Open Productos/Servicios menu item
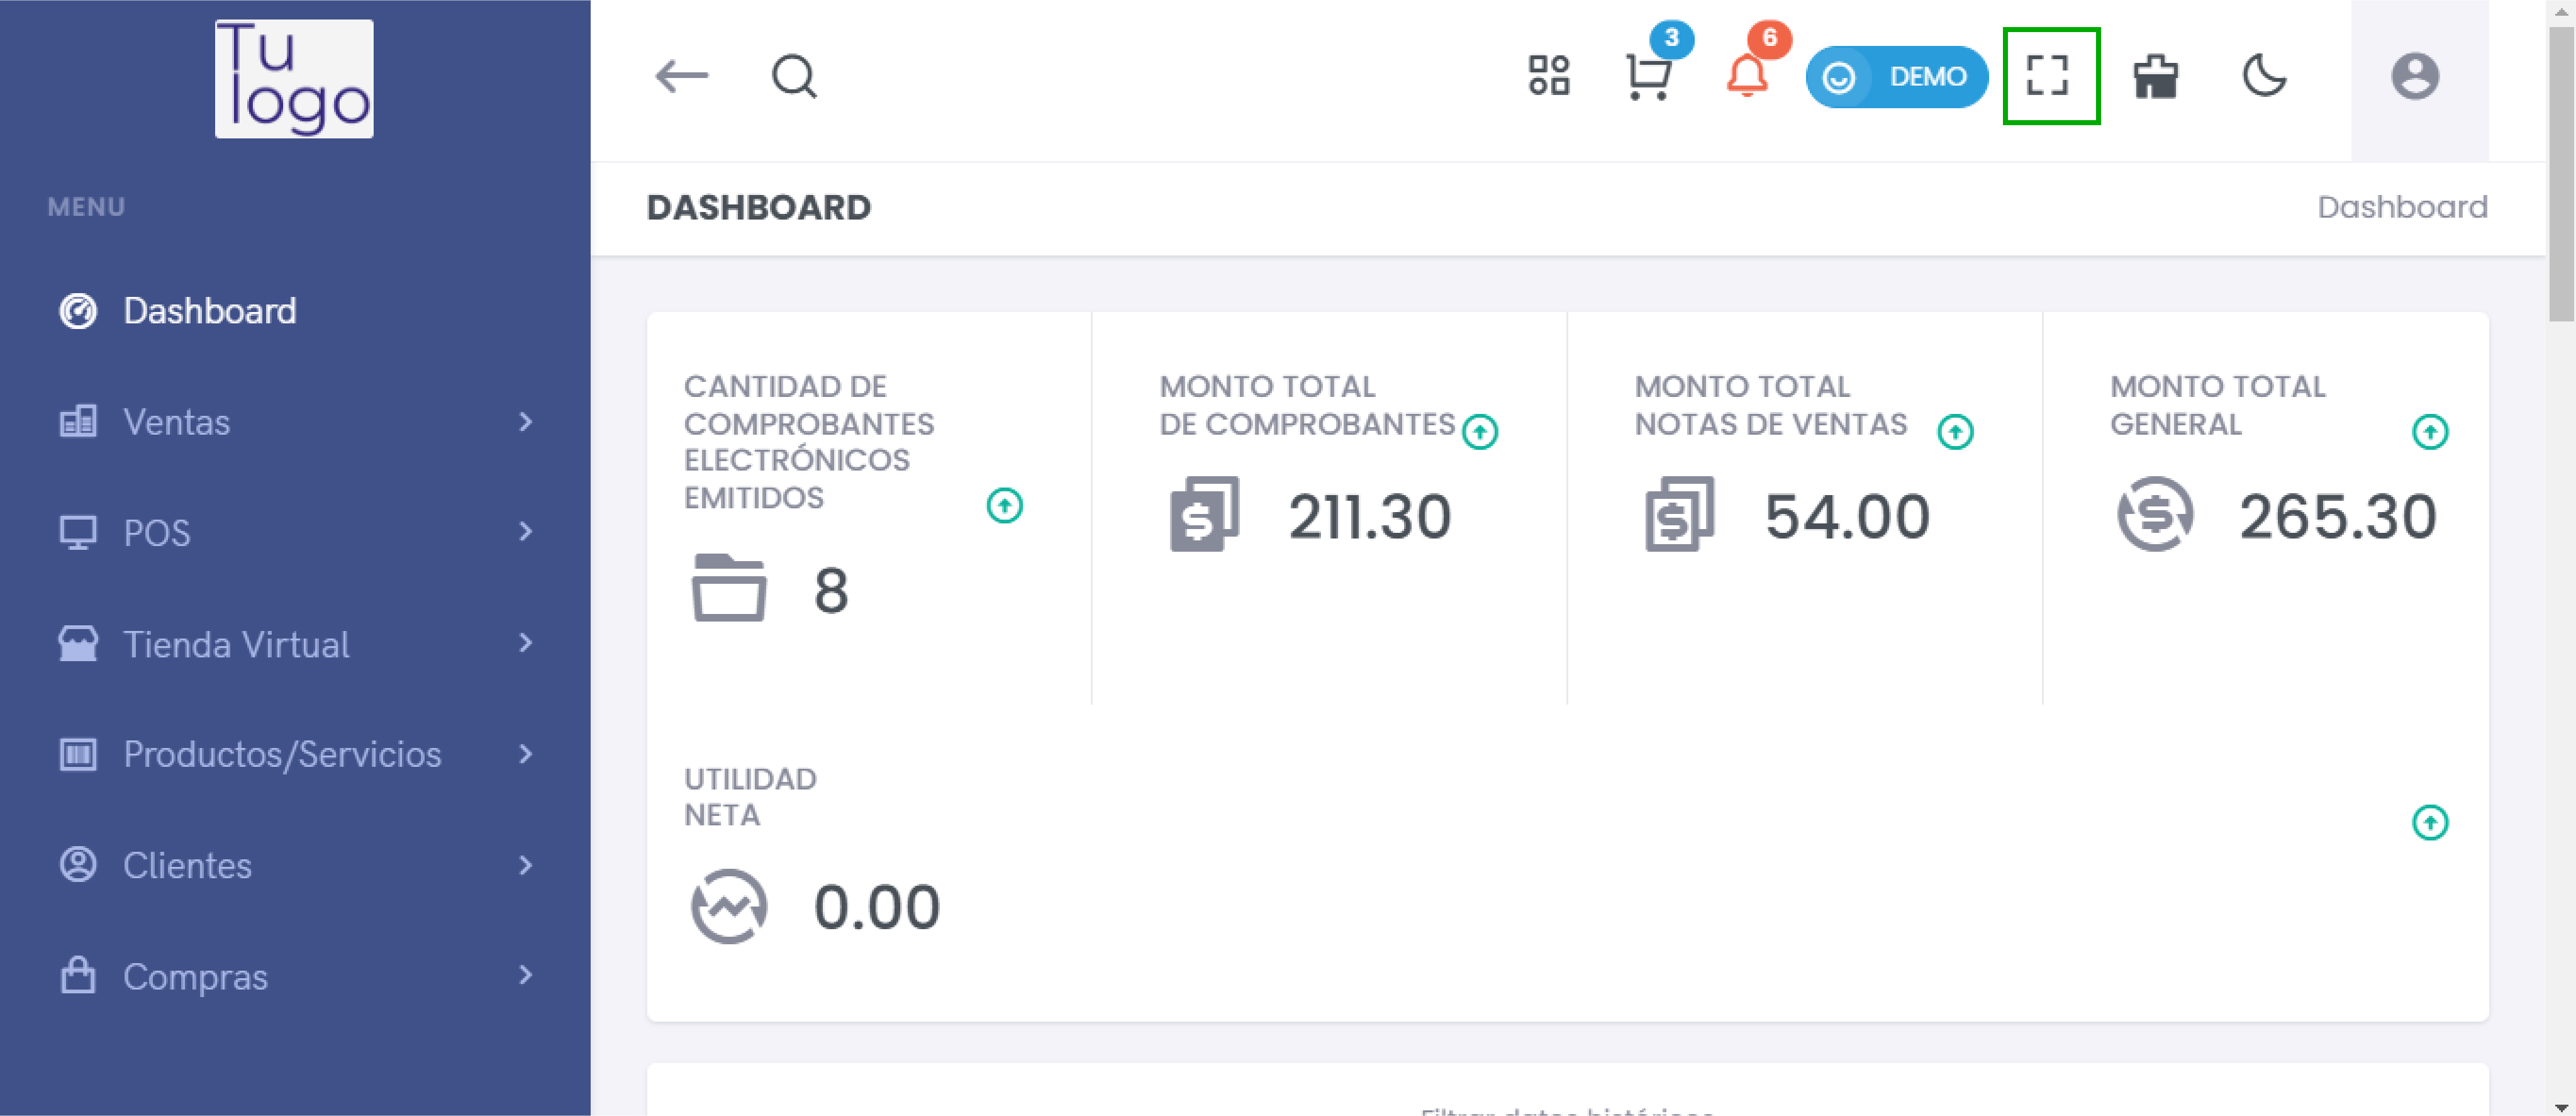The image size is (2576, 1116). point(282,754)
